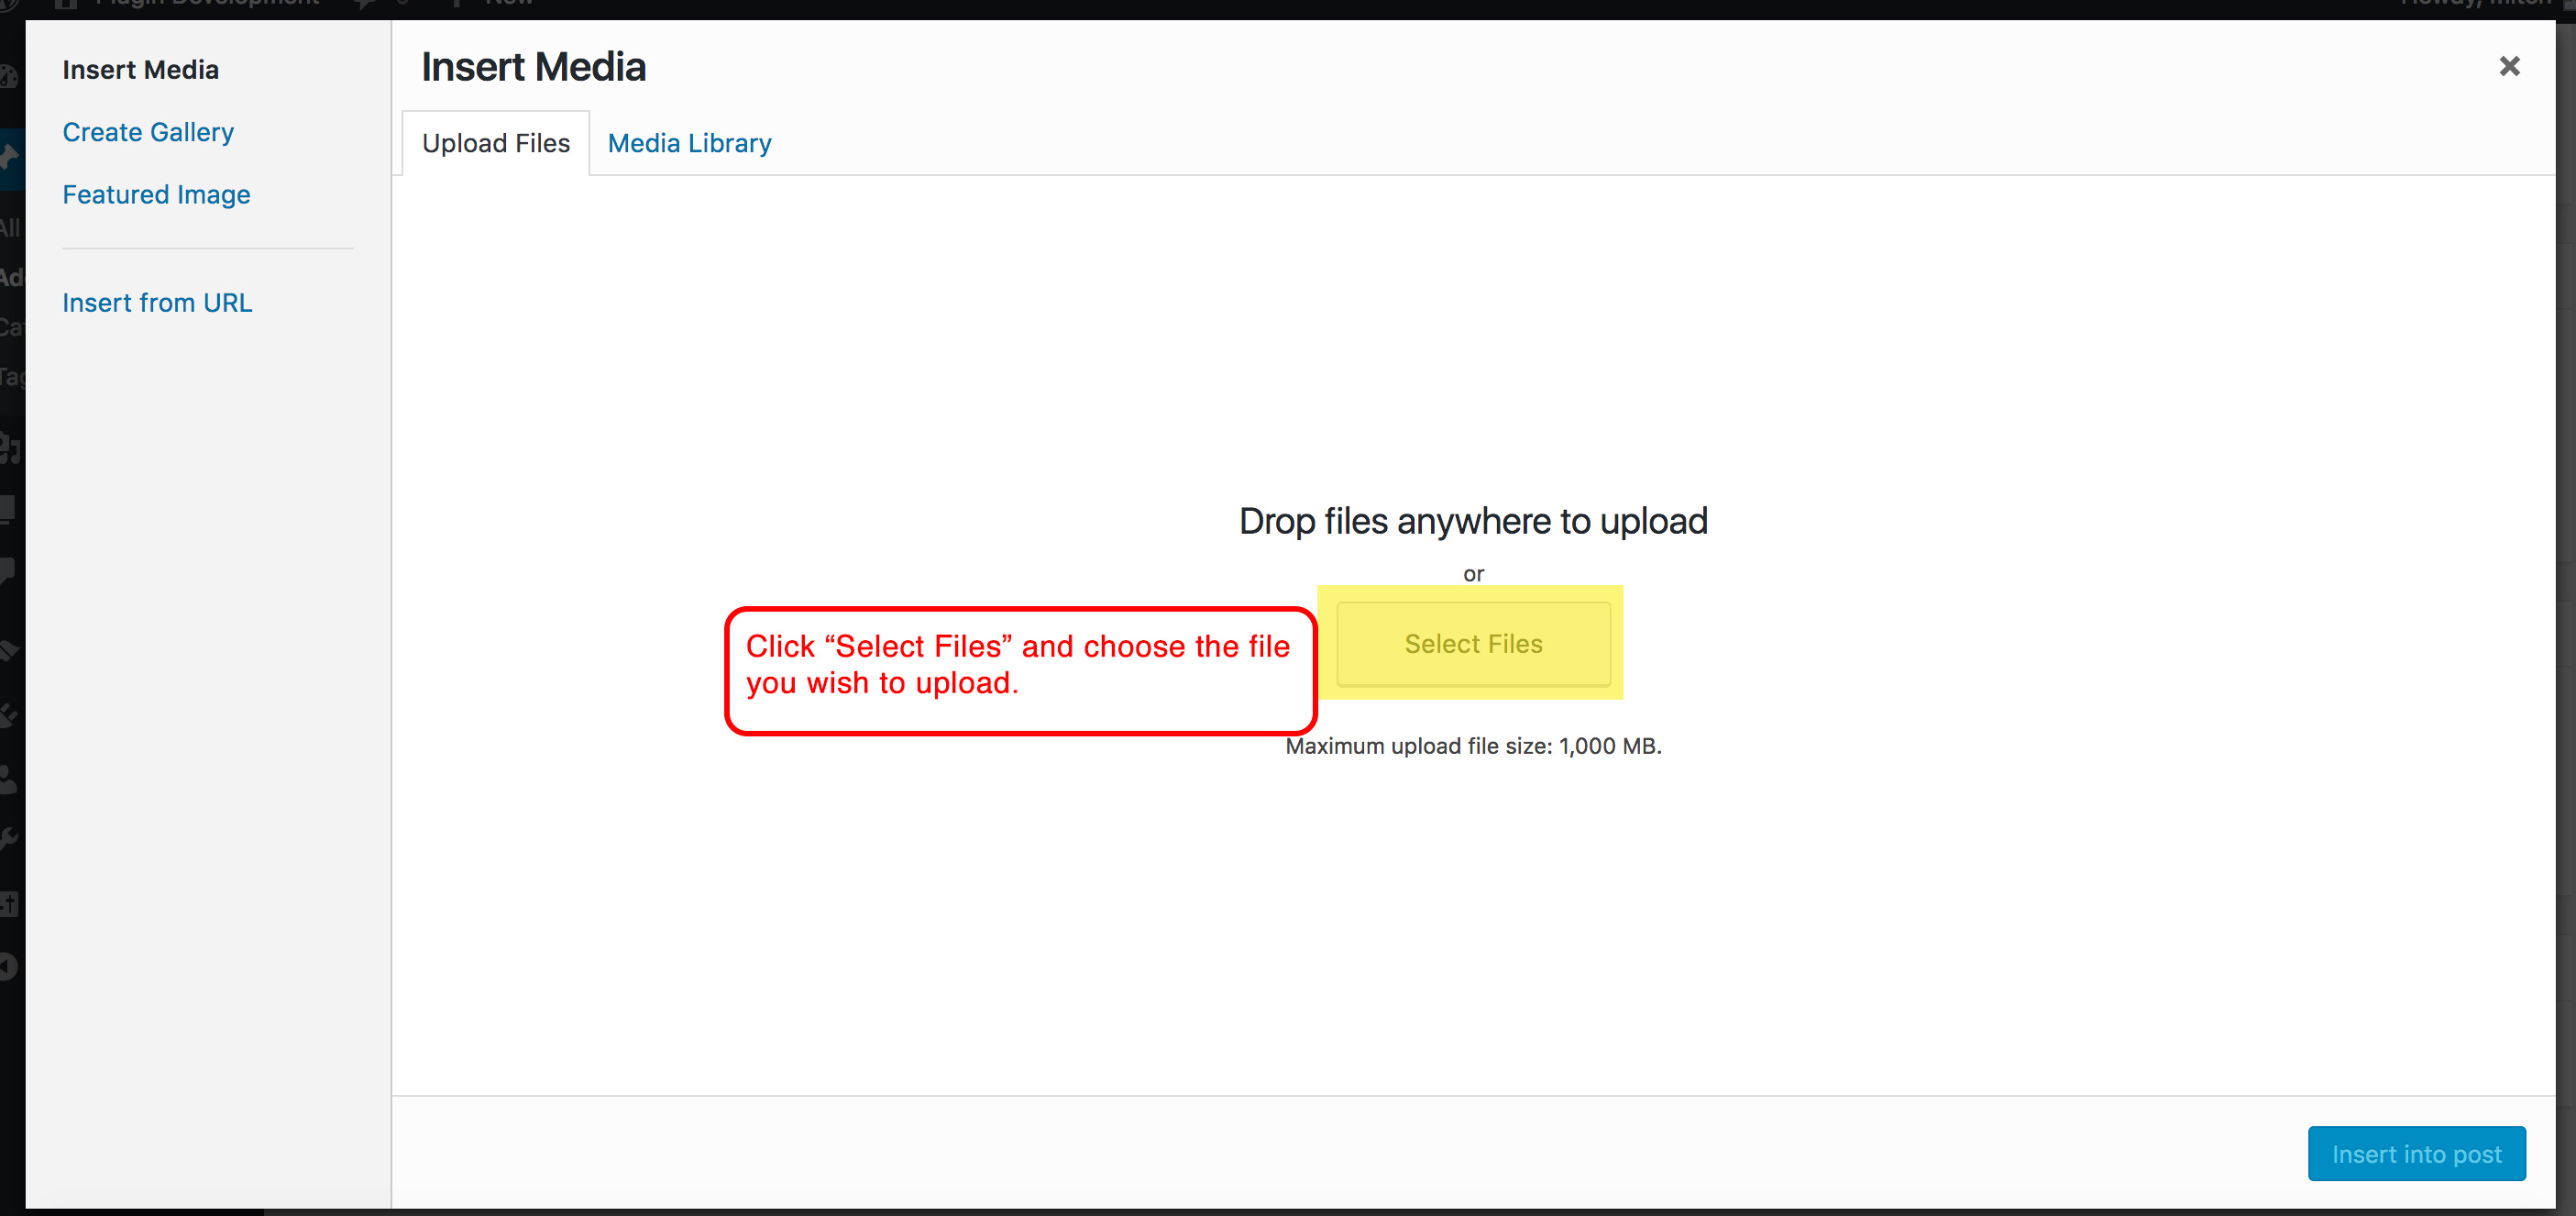Screen dimensions: 2576x1216
Task: Select Insert from URL
Action: click(157, 302)
